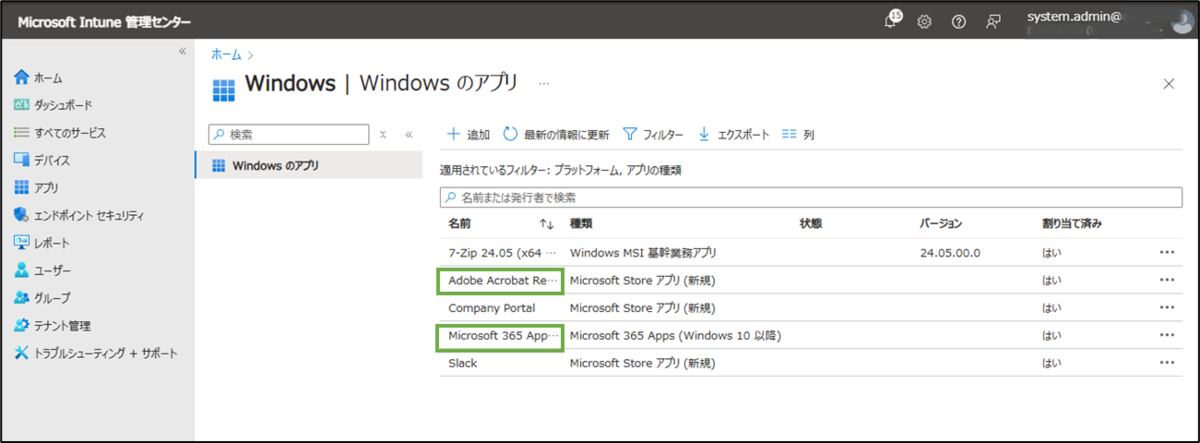This screenshot has height=443, width=1200.
Task: Click the ホーム breadcrumb link
Action: point(225,54)
